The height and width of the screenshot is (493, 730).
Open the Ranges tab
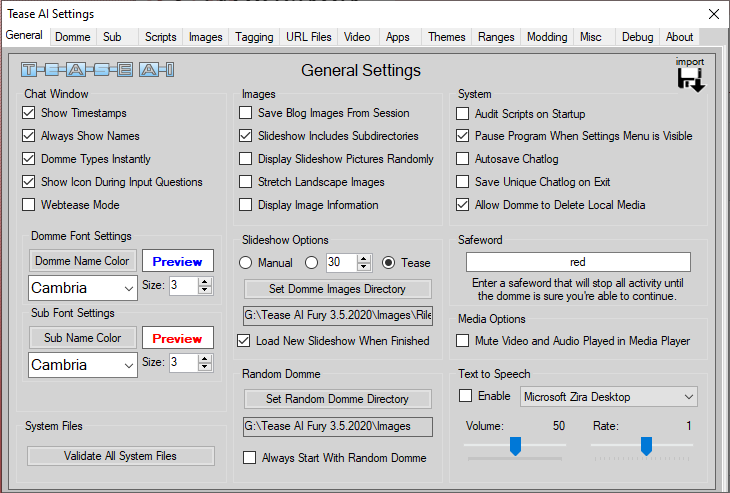coord(496,37)
